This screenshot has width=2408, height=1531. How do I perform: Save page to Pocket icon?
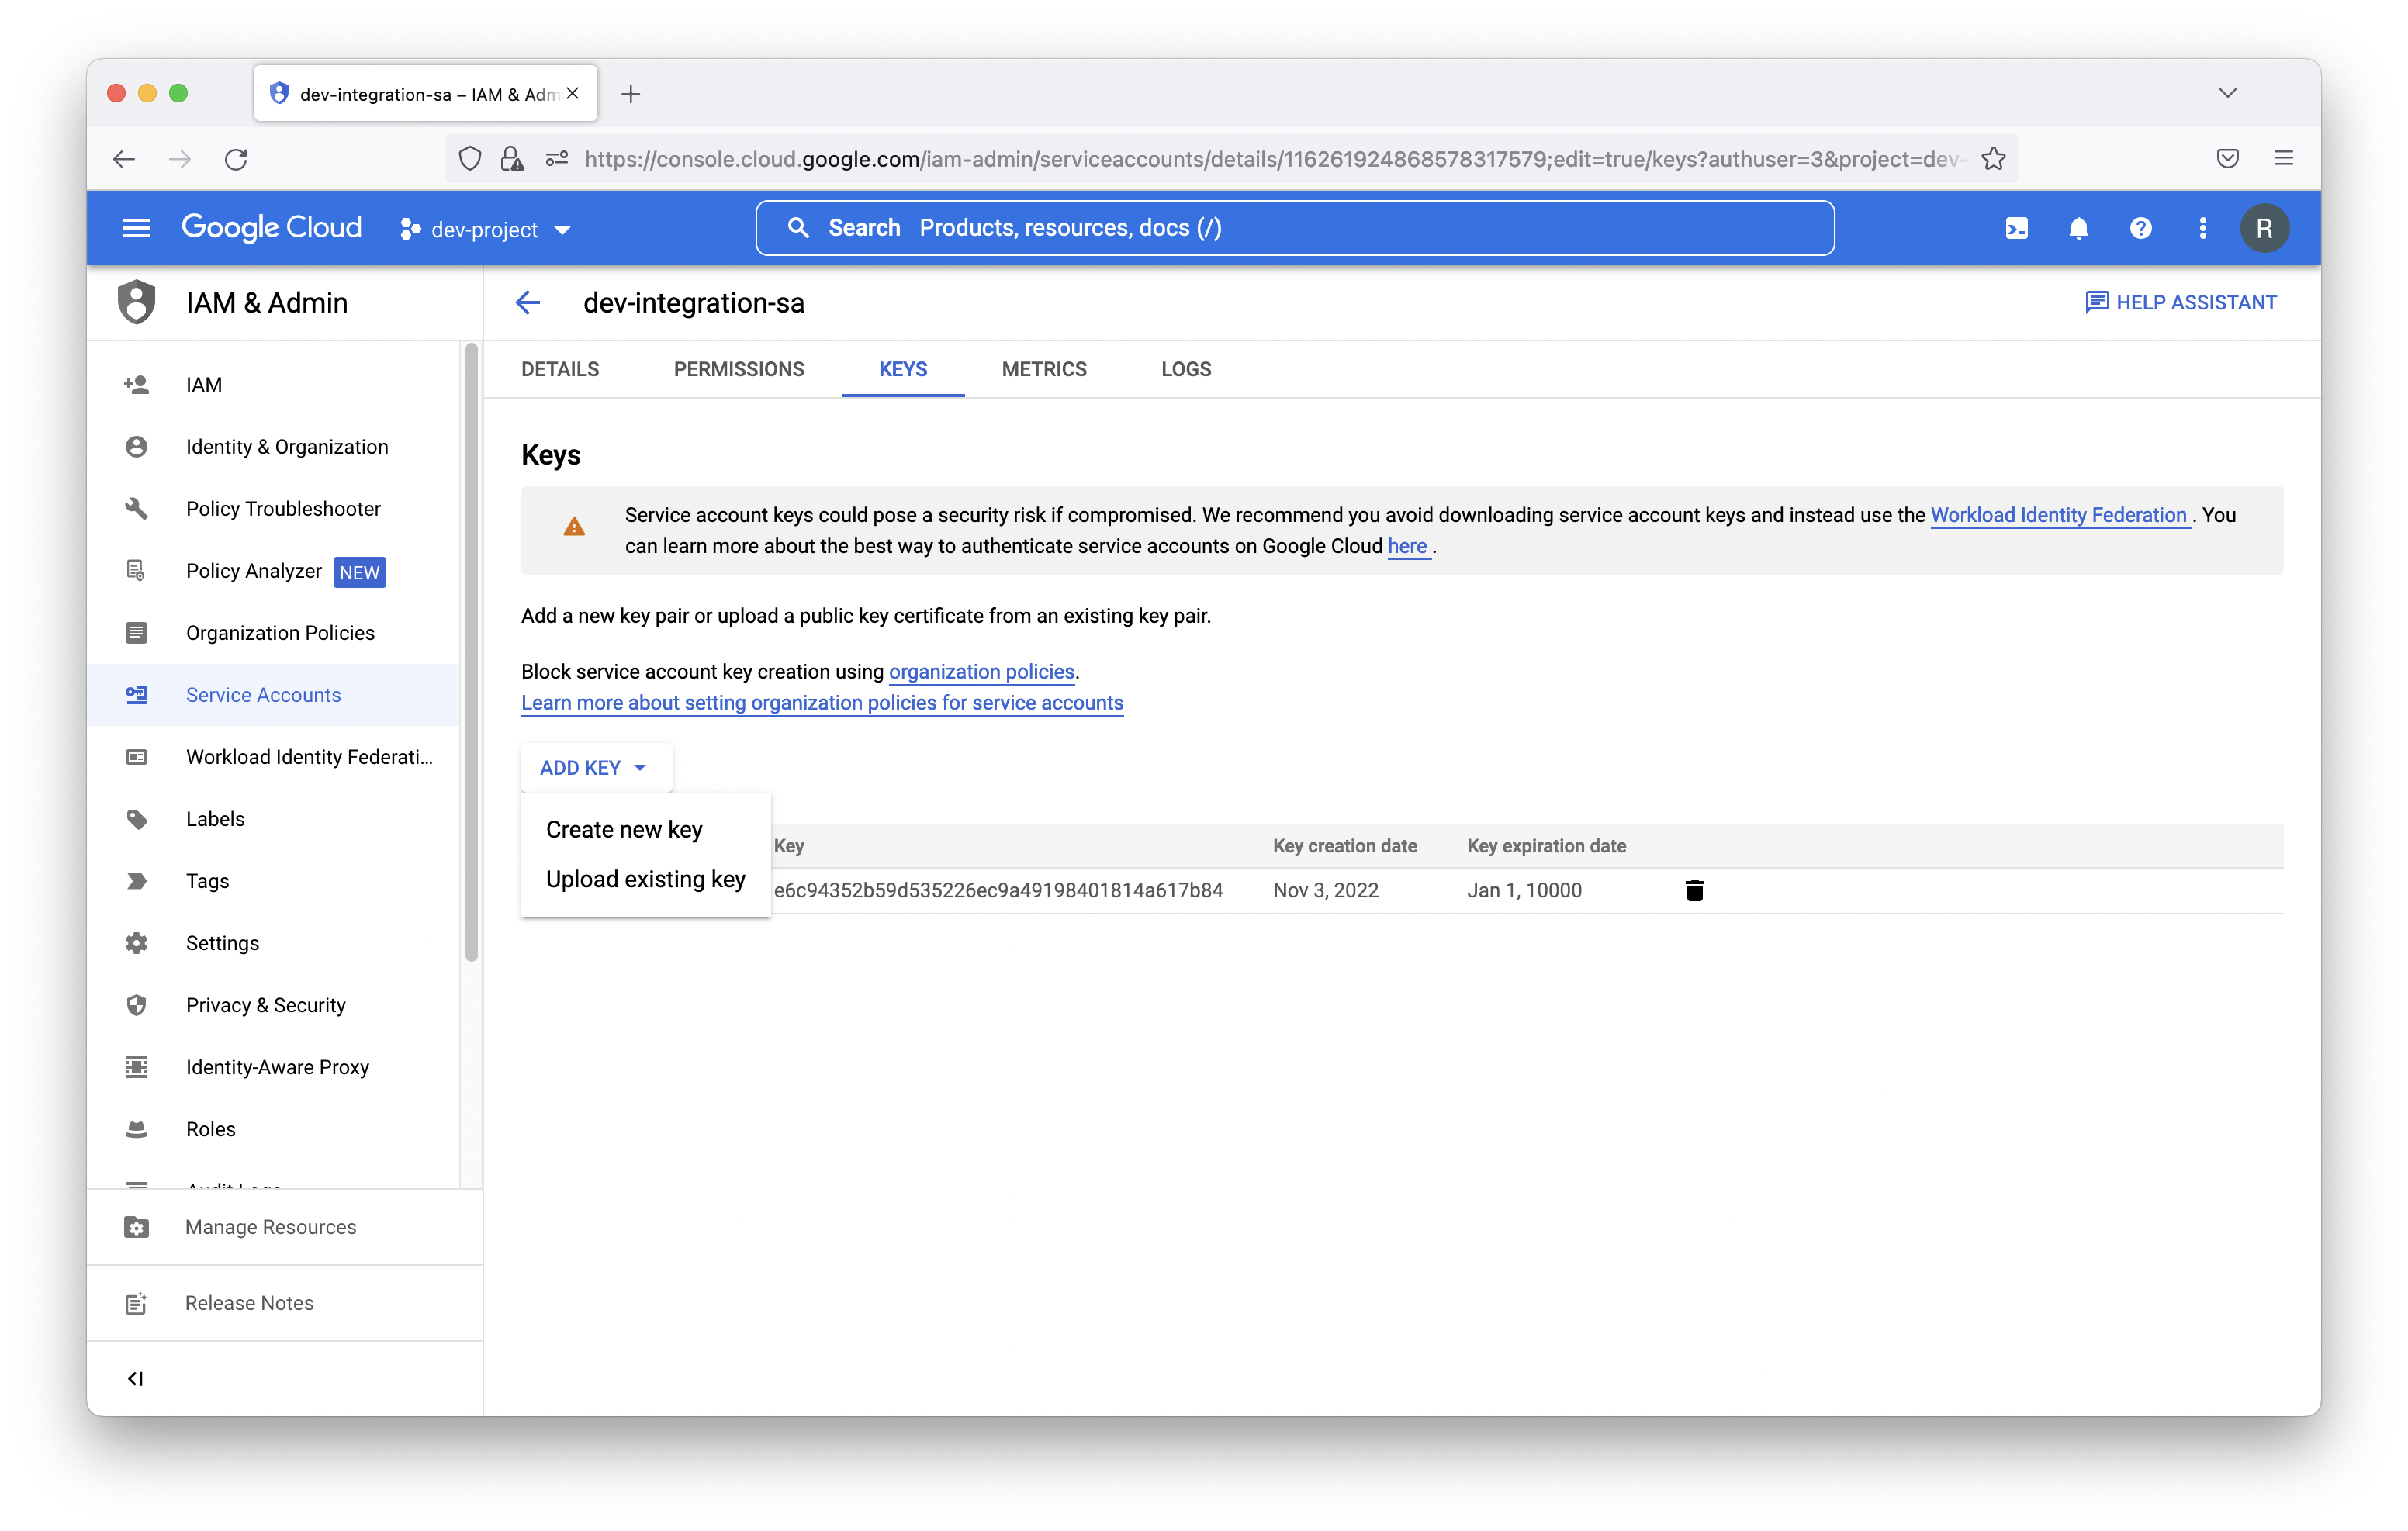(x=2227, y=158)
